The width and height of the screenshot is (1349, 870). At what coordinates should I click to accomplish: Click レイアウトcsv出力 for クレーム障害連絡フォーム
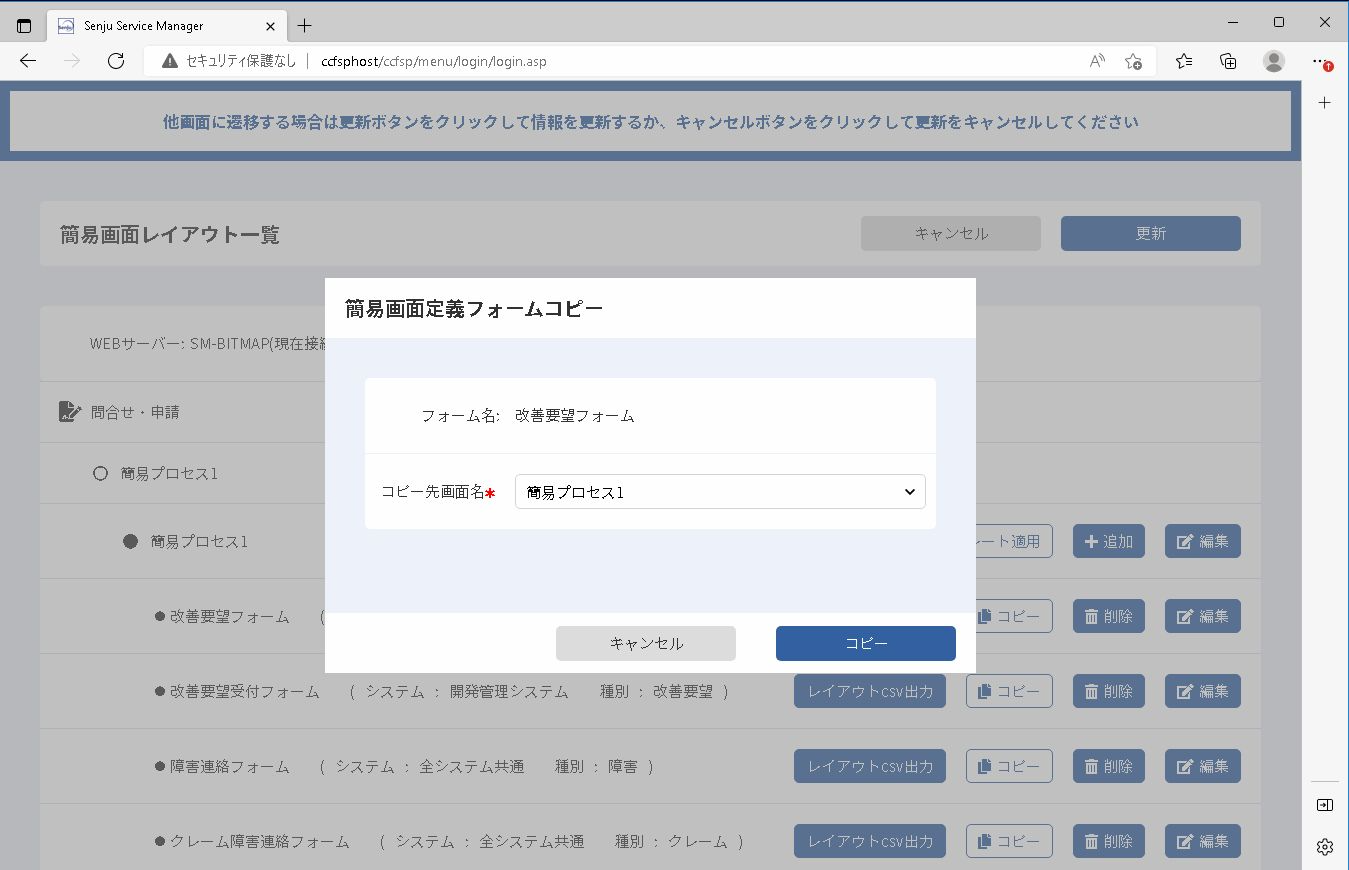coord(870,841)
